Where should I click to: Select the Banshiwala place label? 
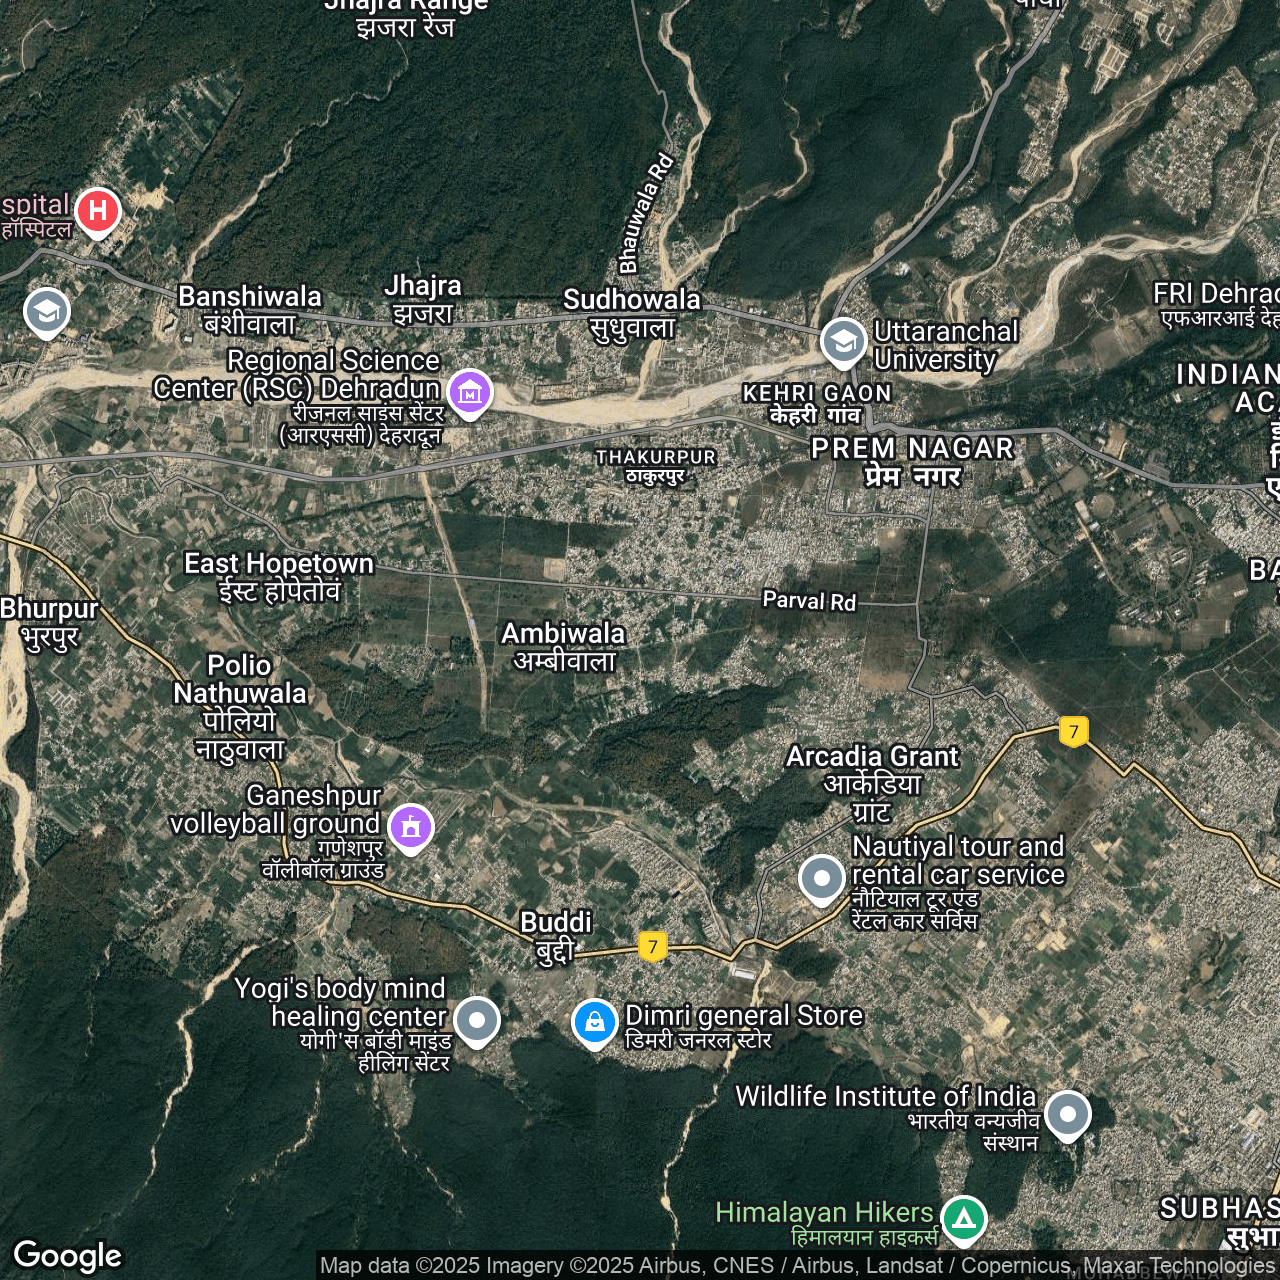point(250,308)
